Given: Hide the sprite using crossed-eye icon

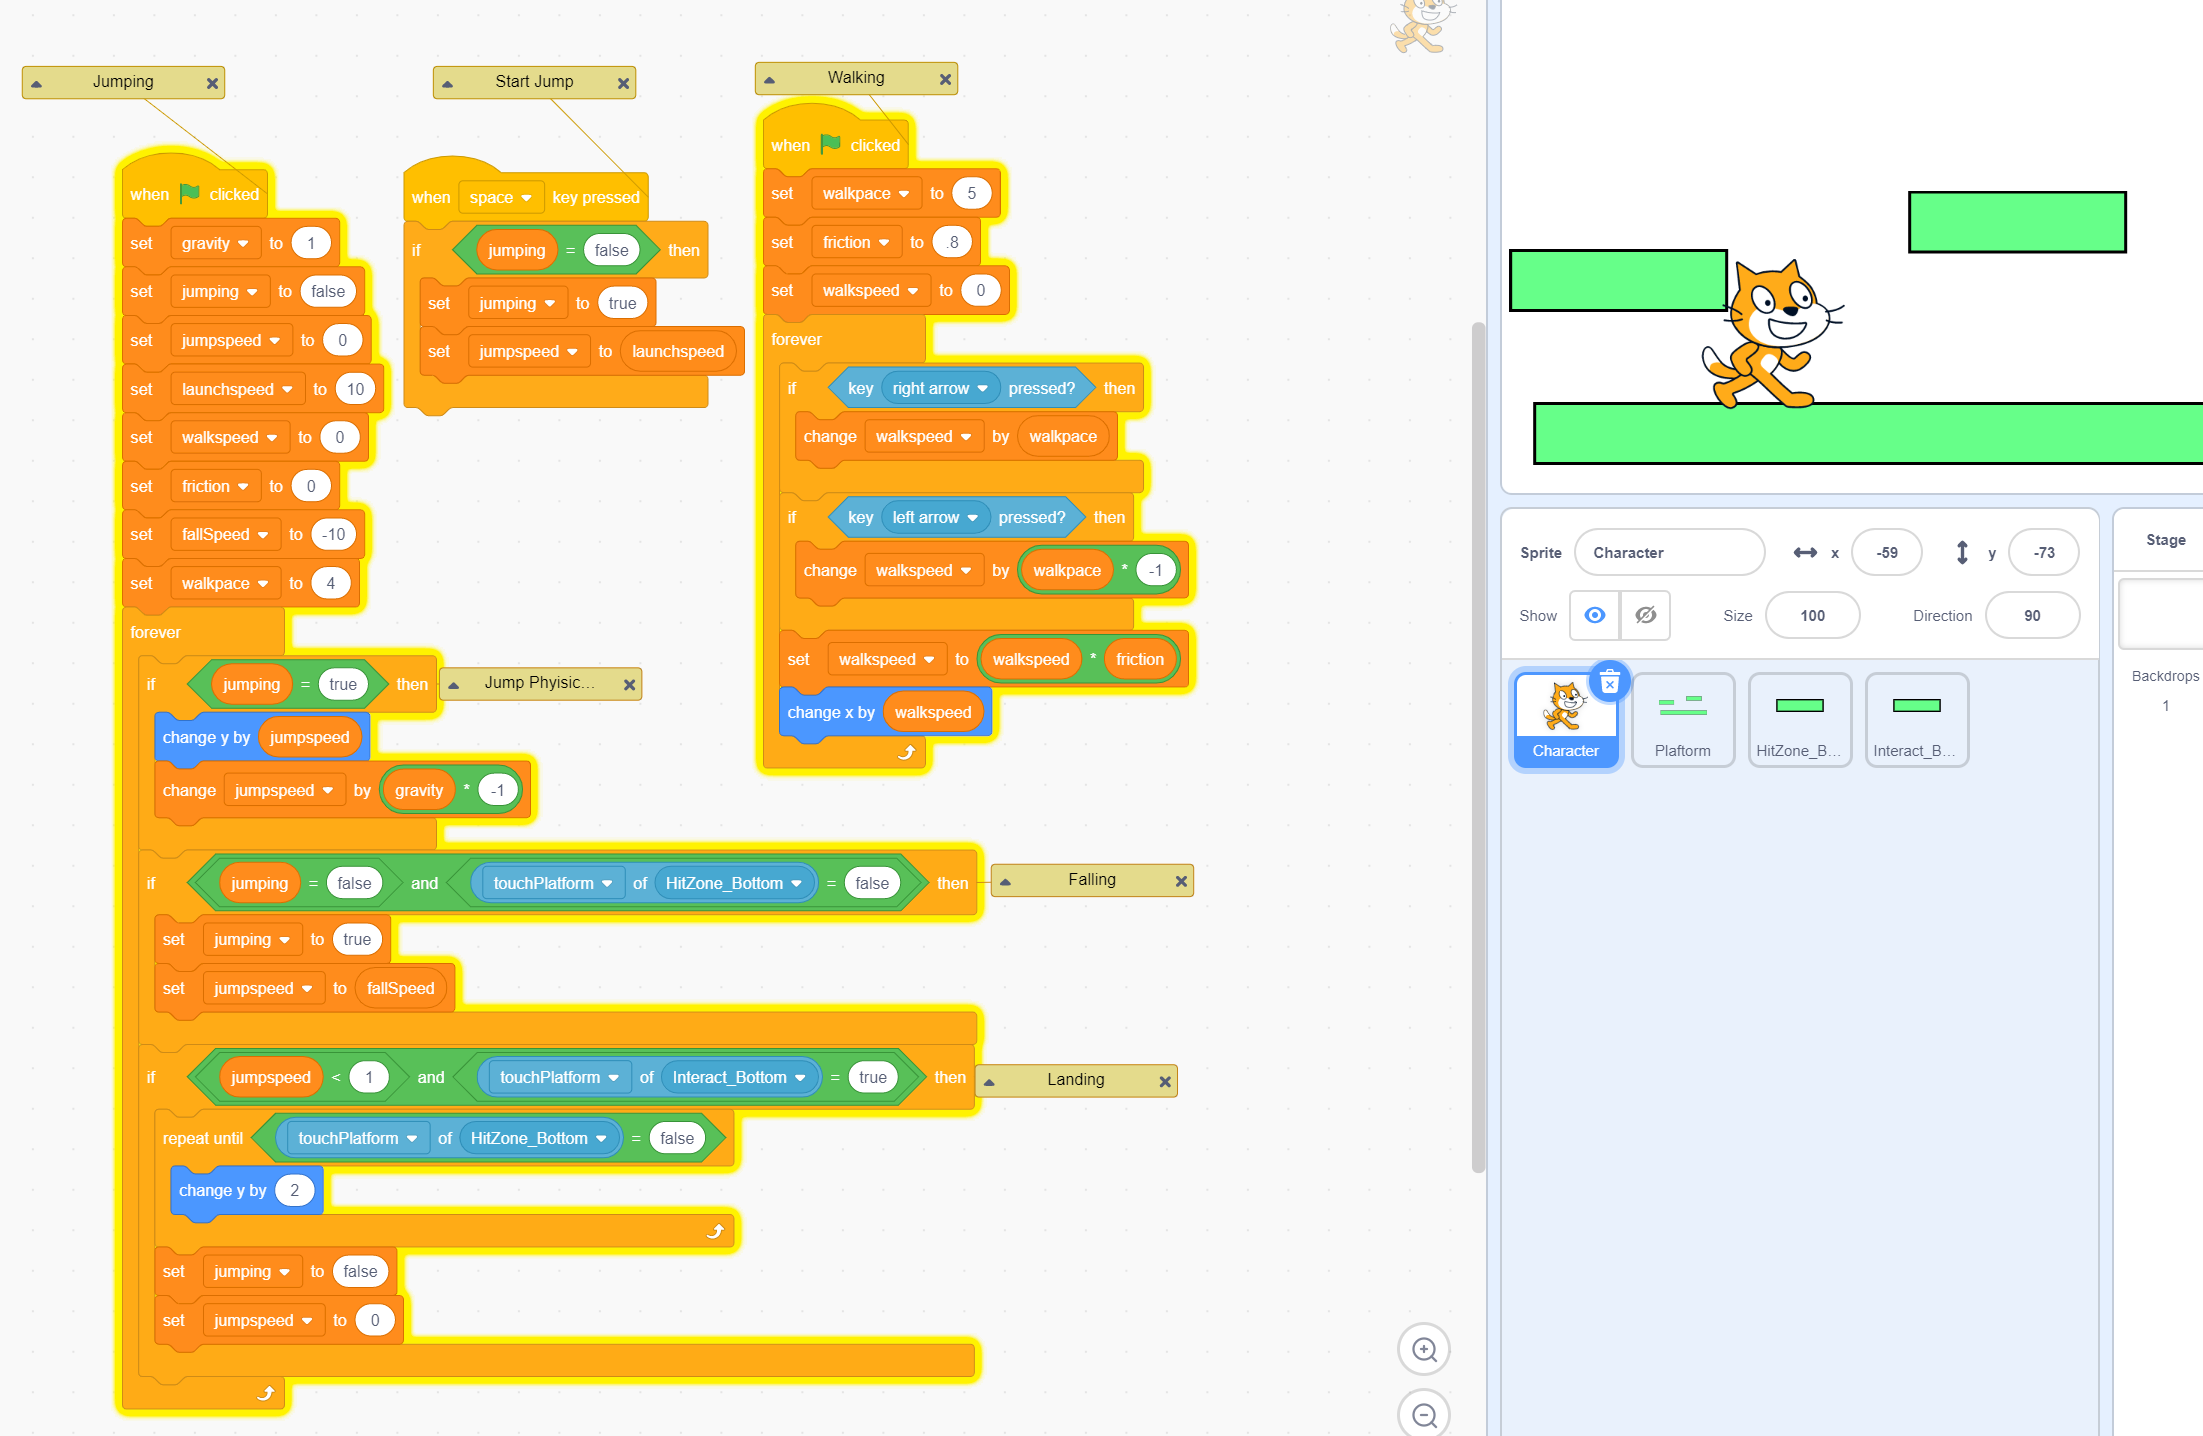Looking at the screenshot, I should 1645,615.
